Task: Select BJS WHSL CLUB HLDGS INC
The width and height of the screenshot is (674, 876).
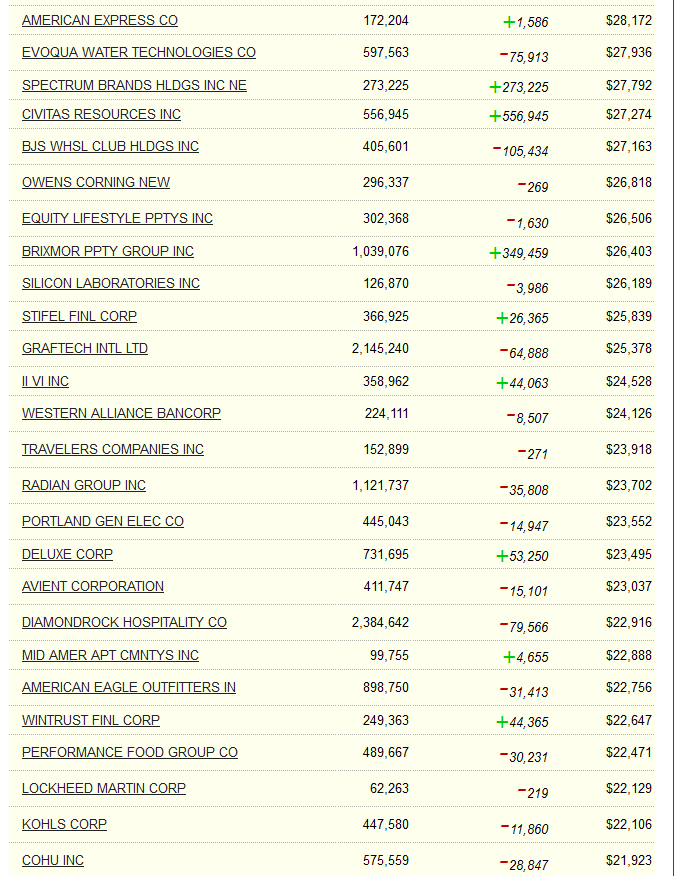Action: 110,146
